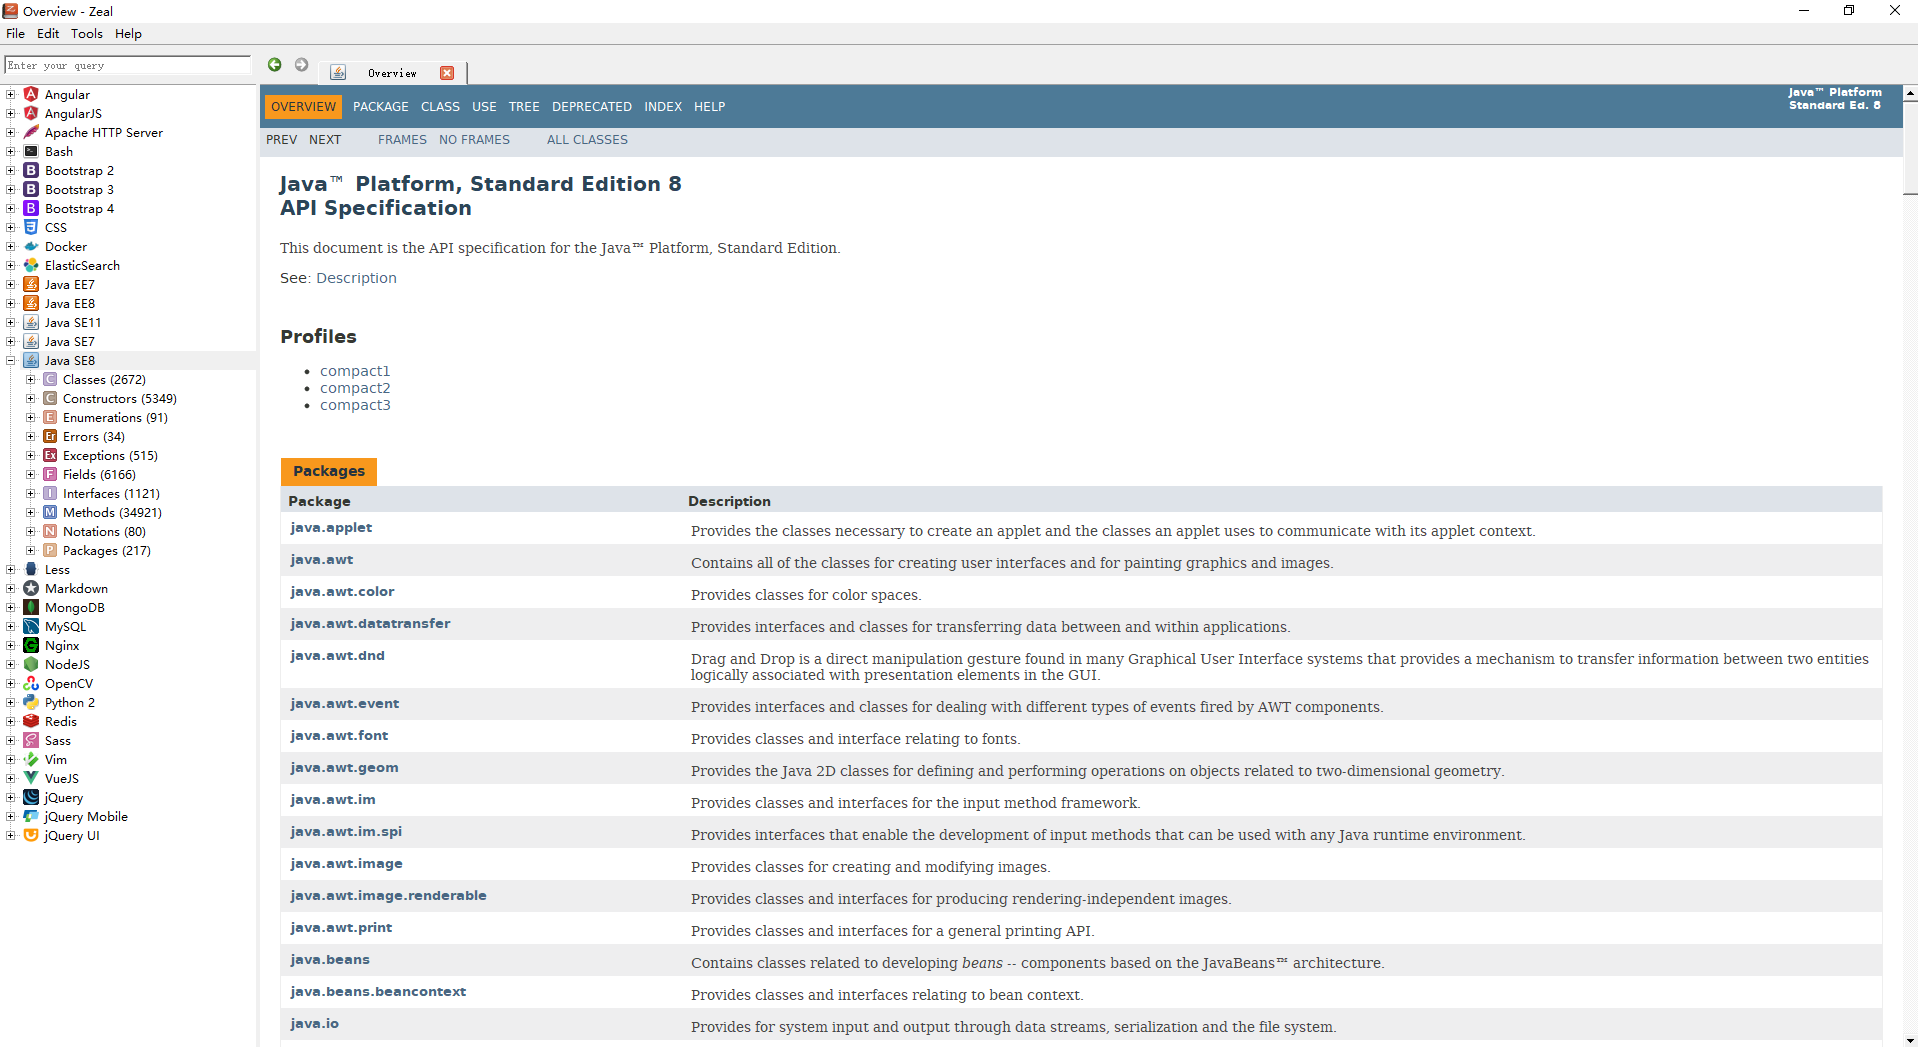
Task: Click the Packages tab heading
Action: 329,471
